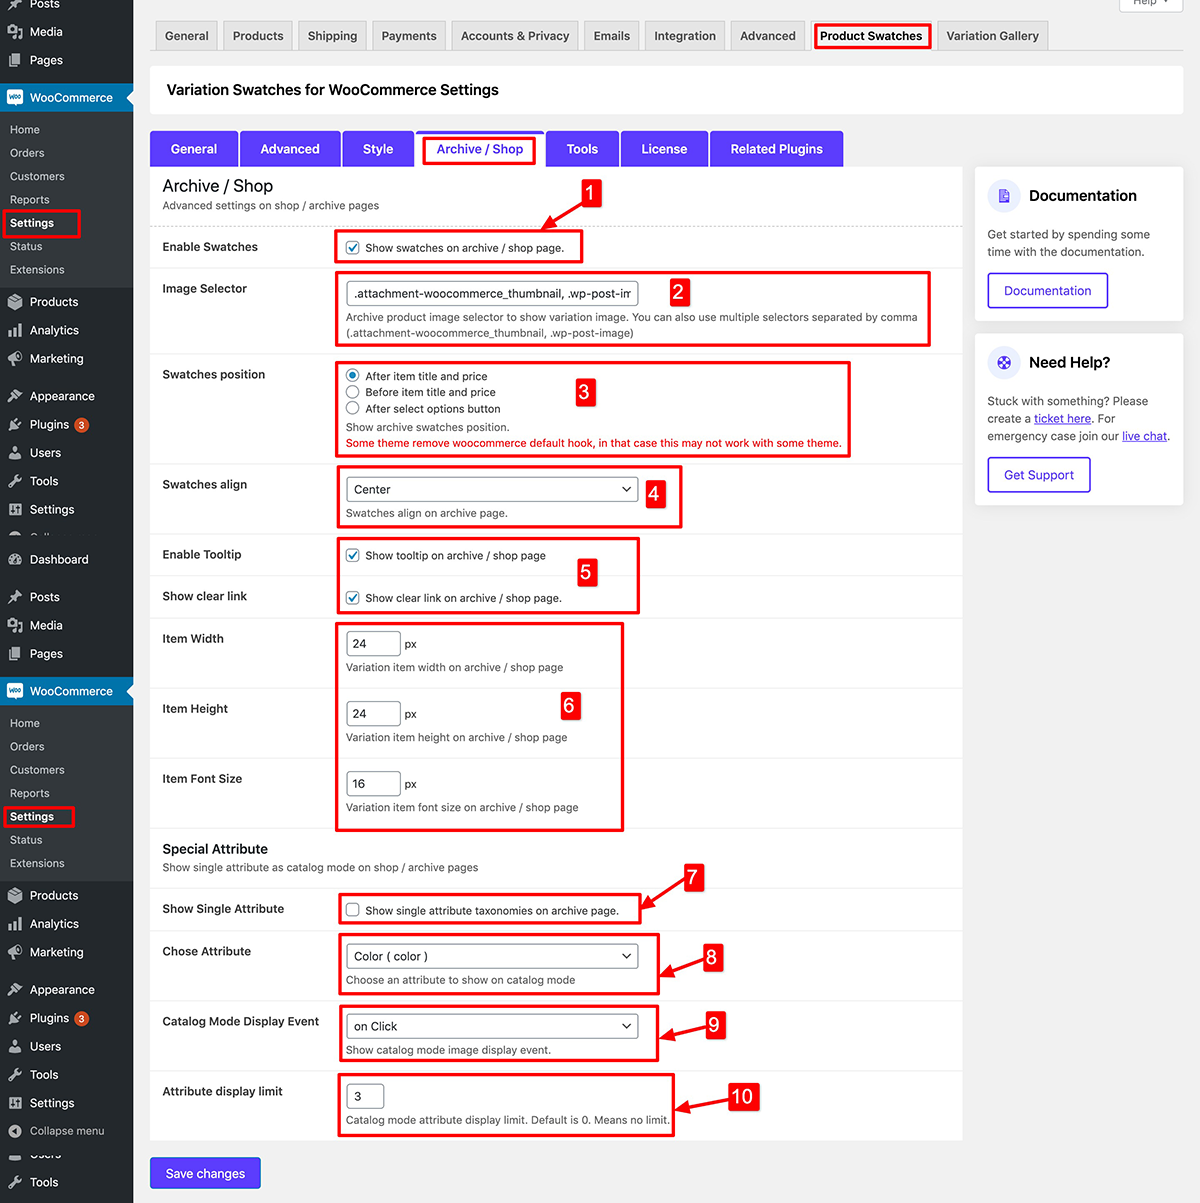
Task: Click the Item Height px field
Action: [373, 713]
